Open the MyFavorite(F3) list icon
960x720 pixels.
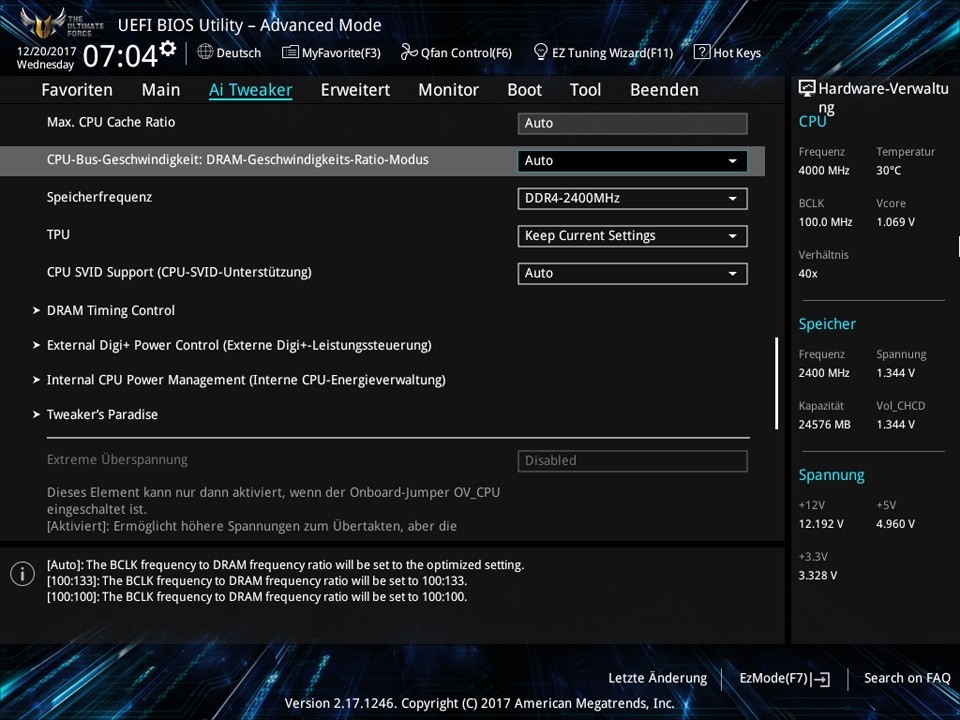[x=290, y=52]
